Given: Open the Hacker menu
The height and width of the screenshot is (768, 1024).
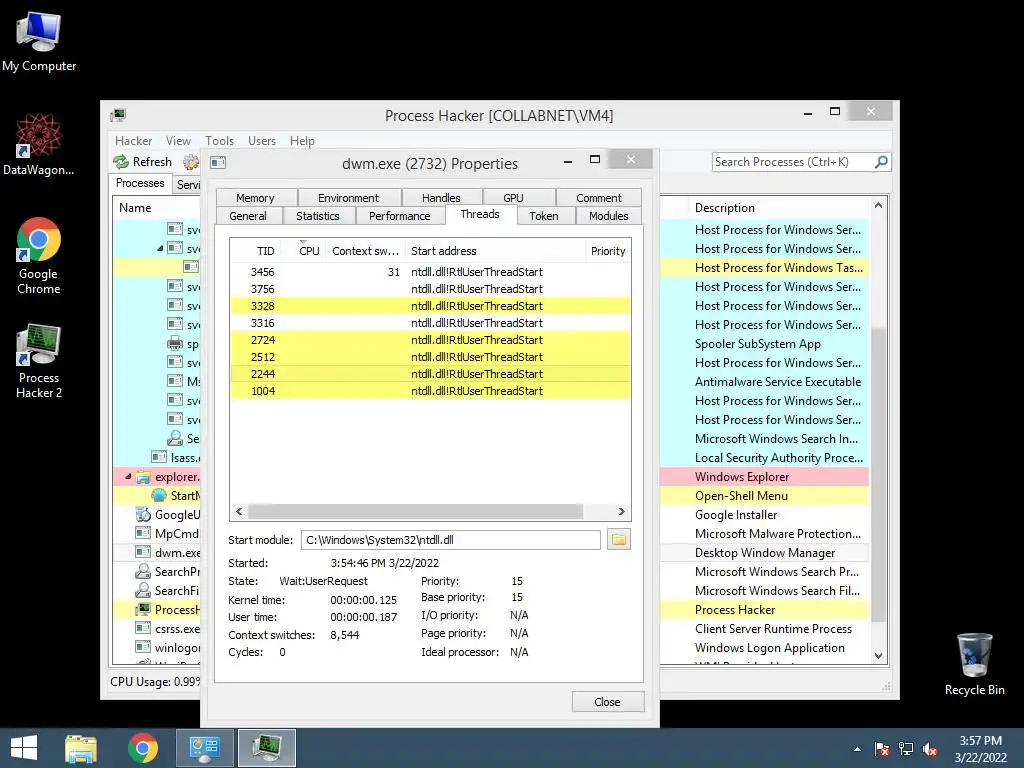Looking at the screenshot, I should 133,140.
